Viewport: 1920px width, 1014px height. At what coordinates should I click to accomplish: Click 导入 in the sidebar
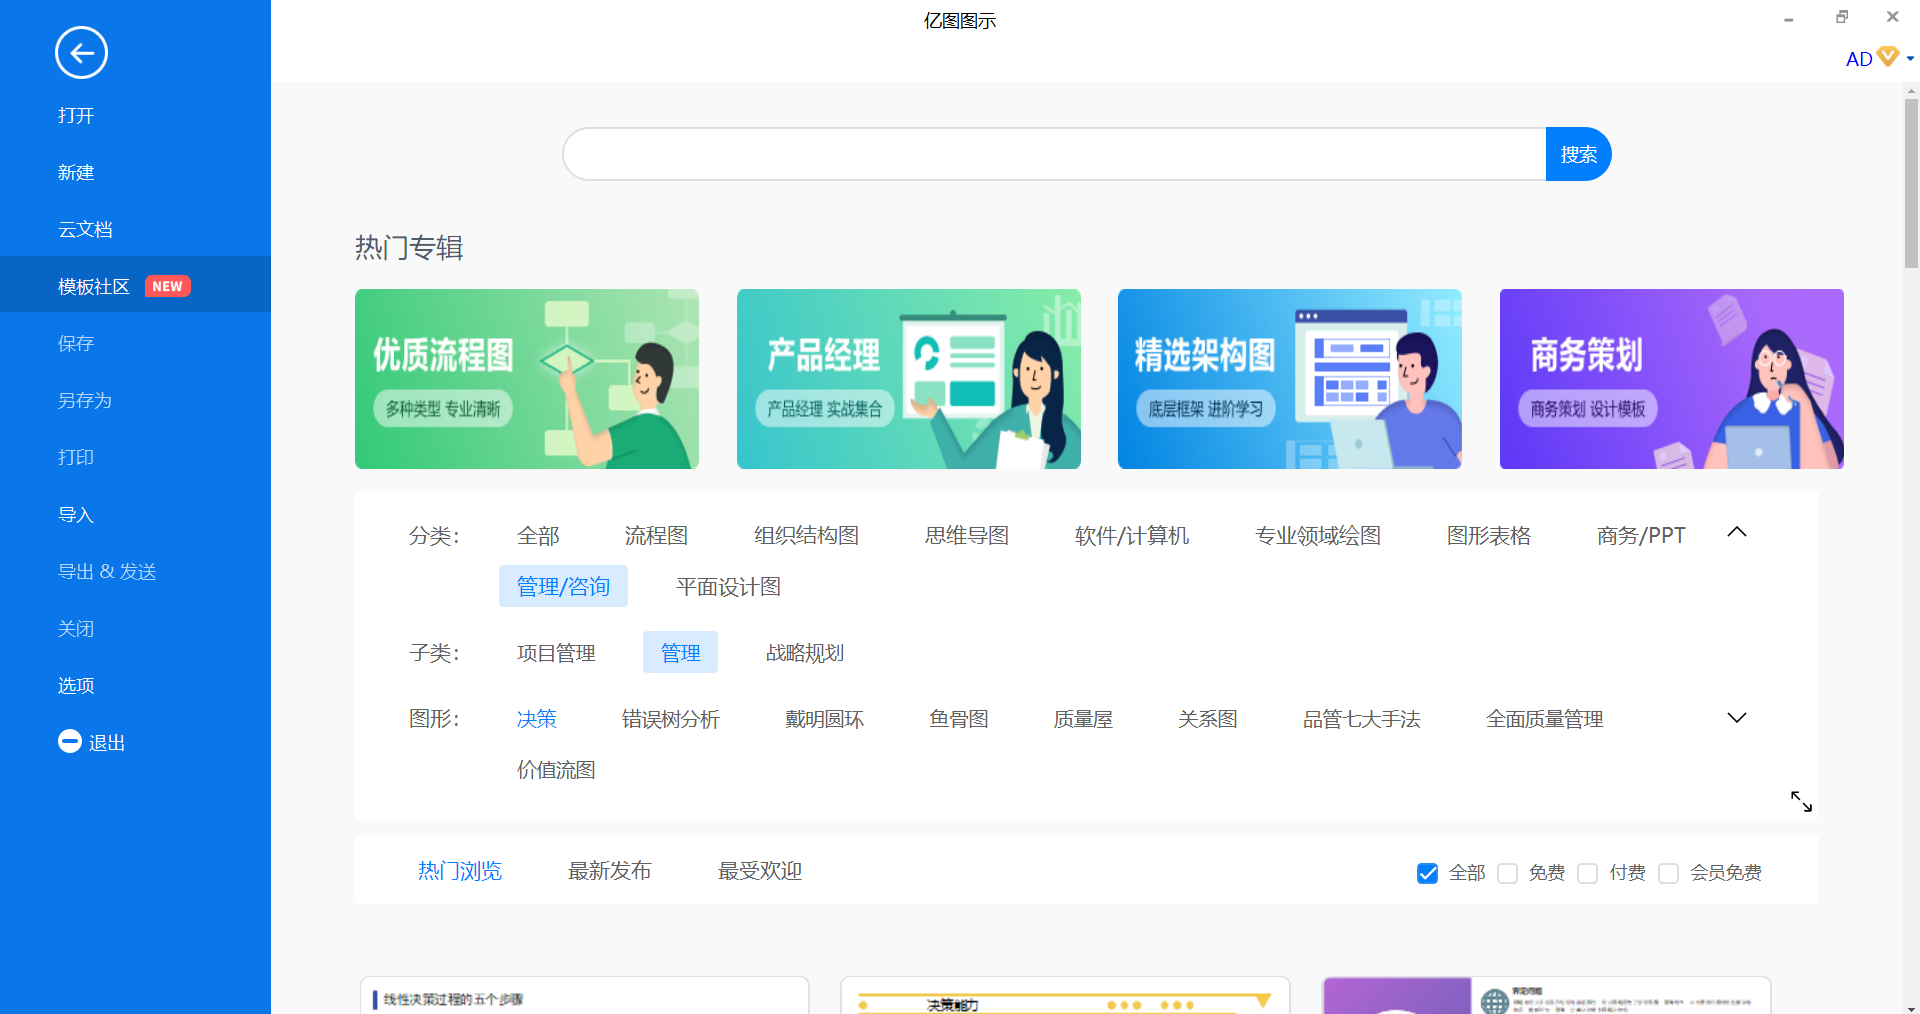point(76,514)
